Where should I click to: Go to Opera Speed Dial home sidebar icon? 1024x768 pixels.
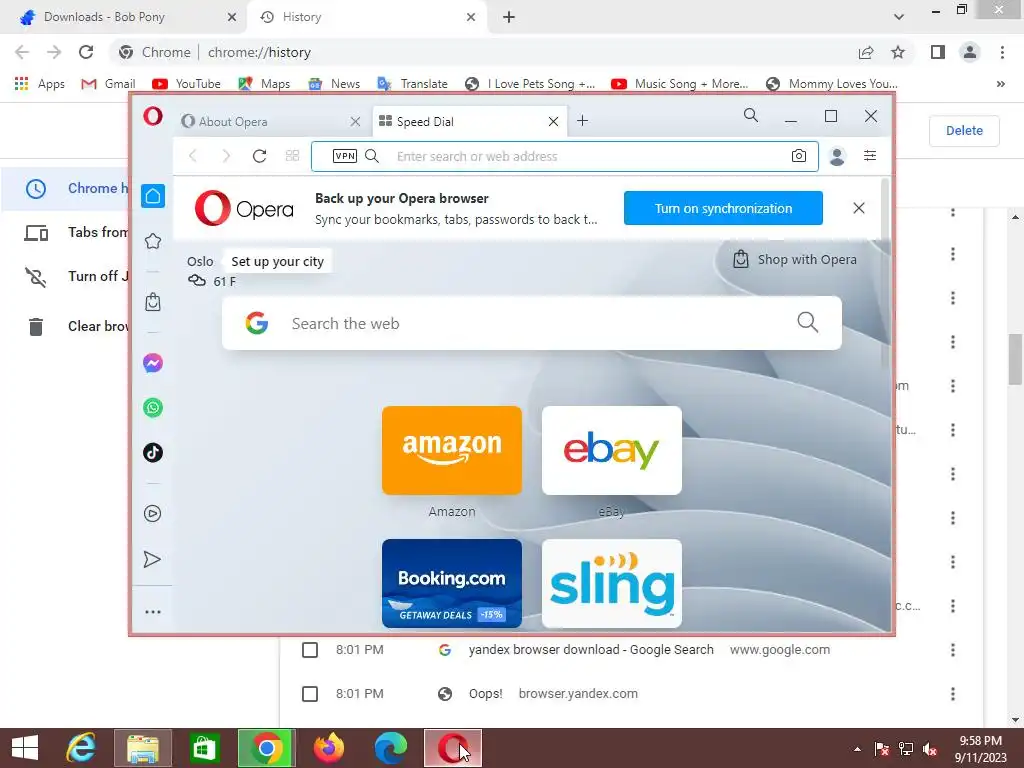click(x=153, y=196)
